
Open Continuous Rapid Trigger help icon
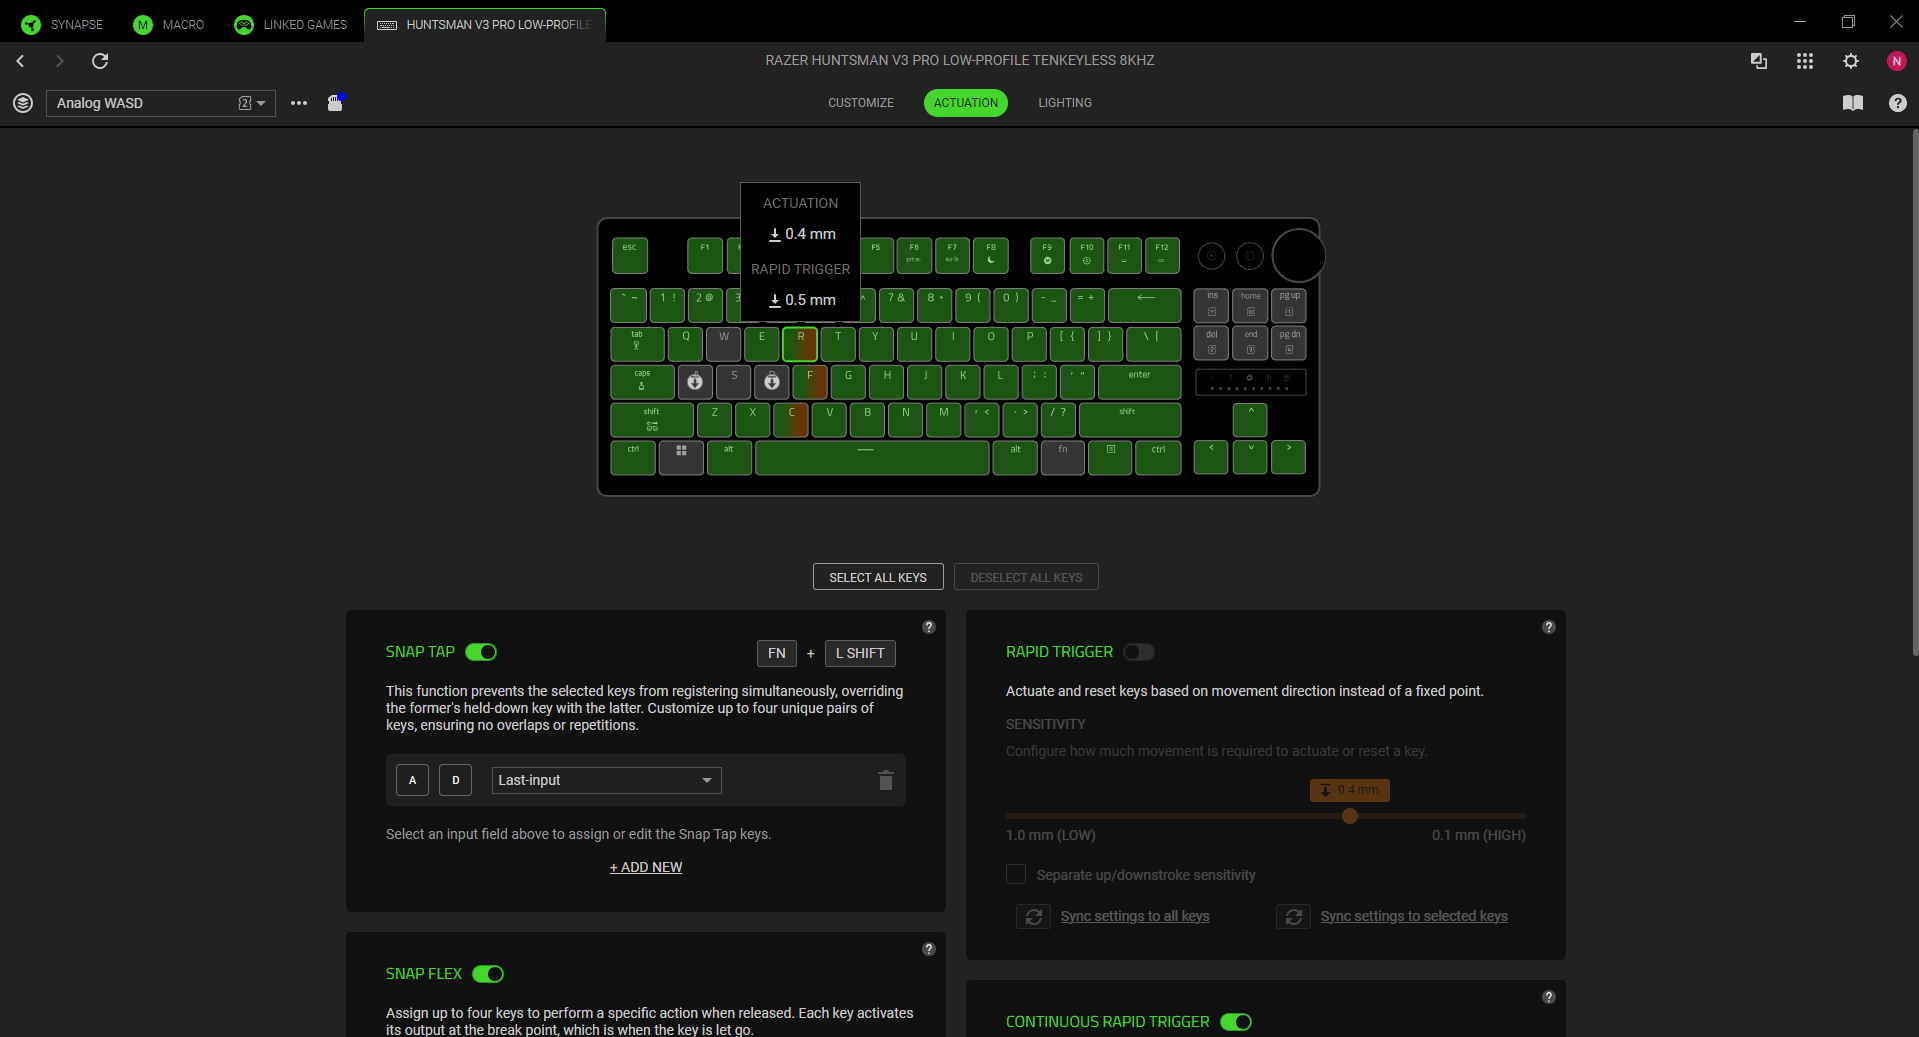(x=1549, y=997)
